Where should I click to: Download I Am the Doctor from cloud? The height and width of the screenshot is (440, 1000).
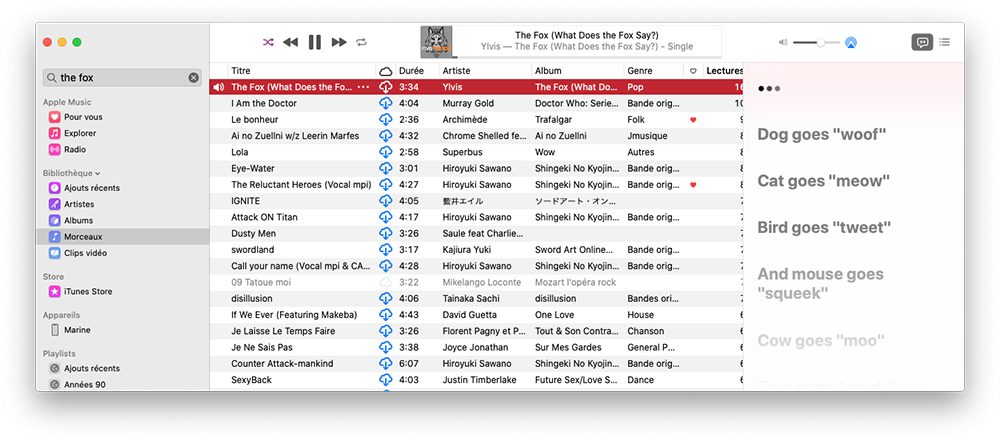(385, 103)
